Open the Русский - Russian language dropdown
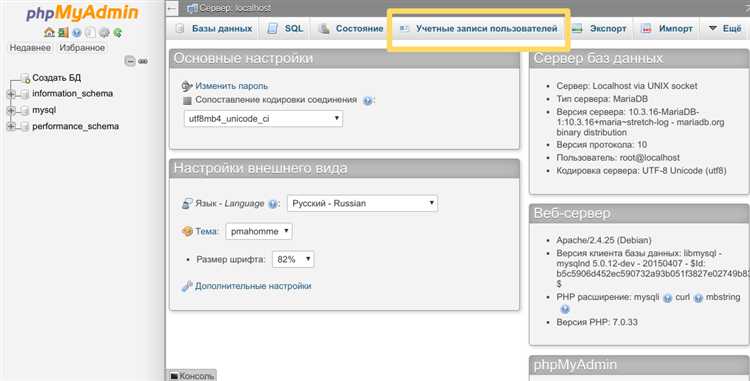Image resolution: width=750 pixels, height=381 pixels. pos(362,203)
